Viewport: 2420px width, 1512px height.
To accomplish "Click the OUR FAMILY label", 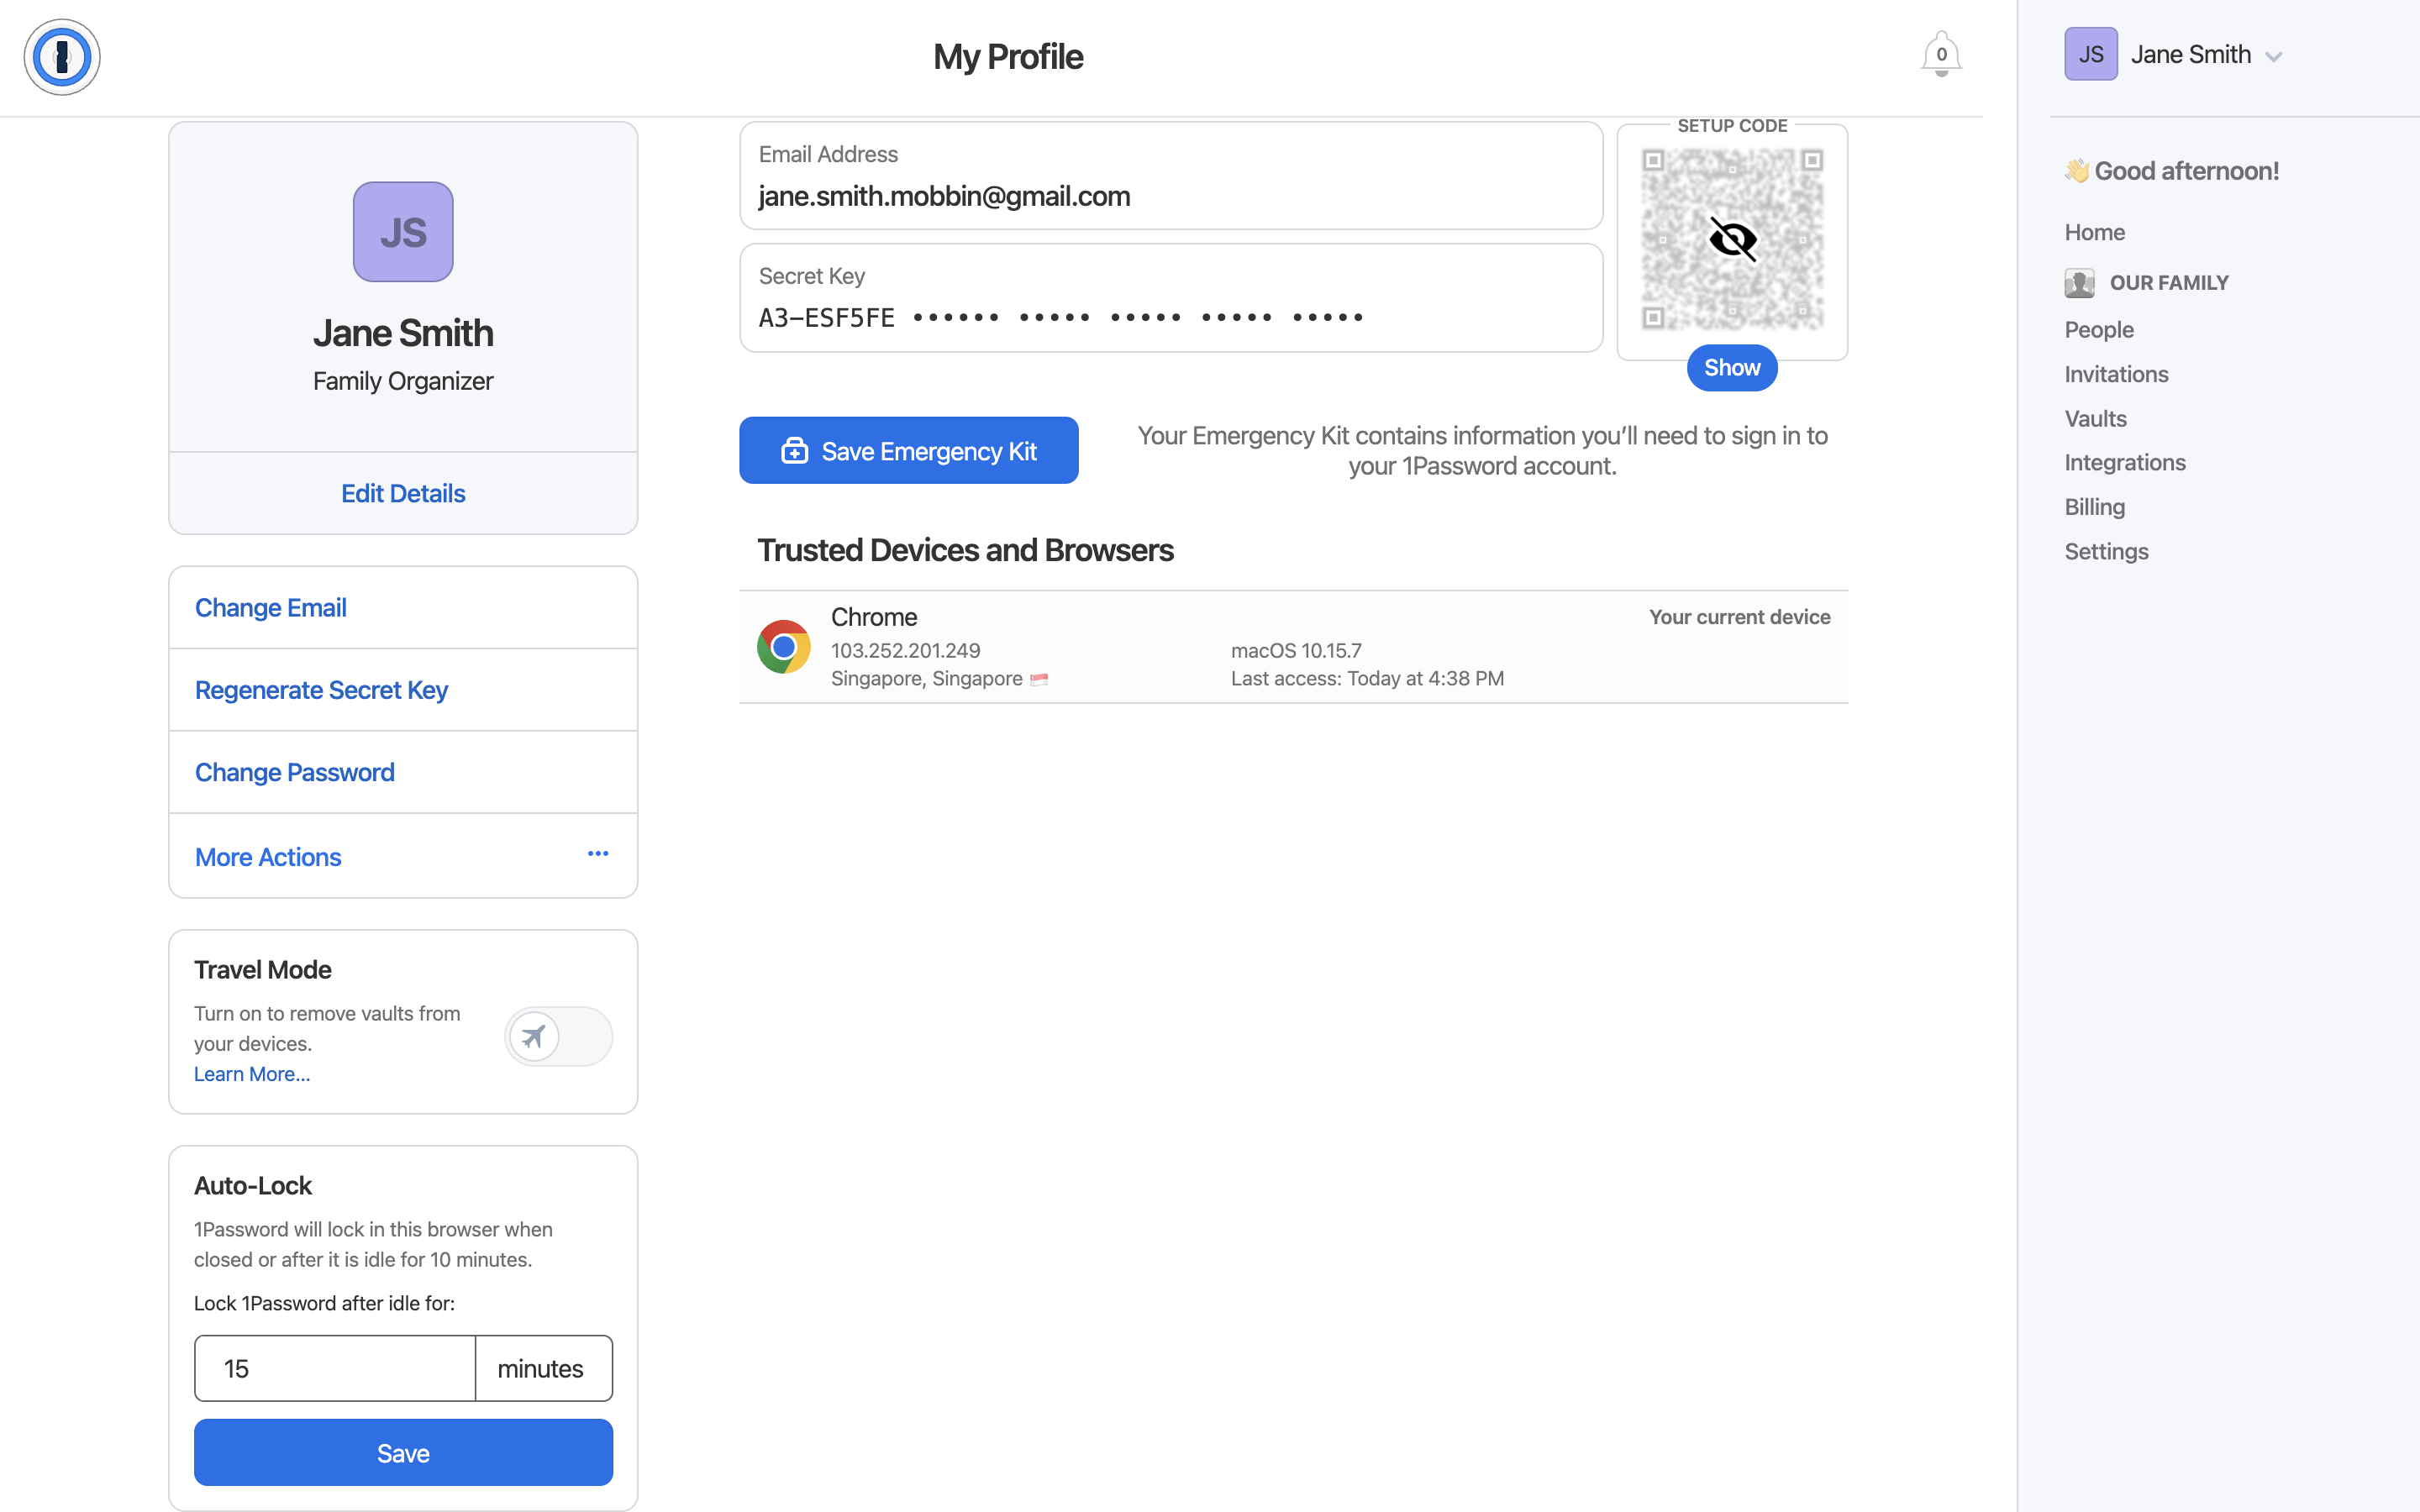I will pos(2169,283).
